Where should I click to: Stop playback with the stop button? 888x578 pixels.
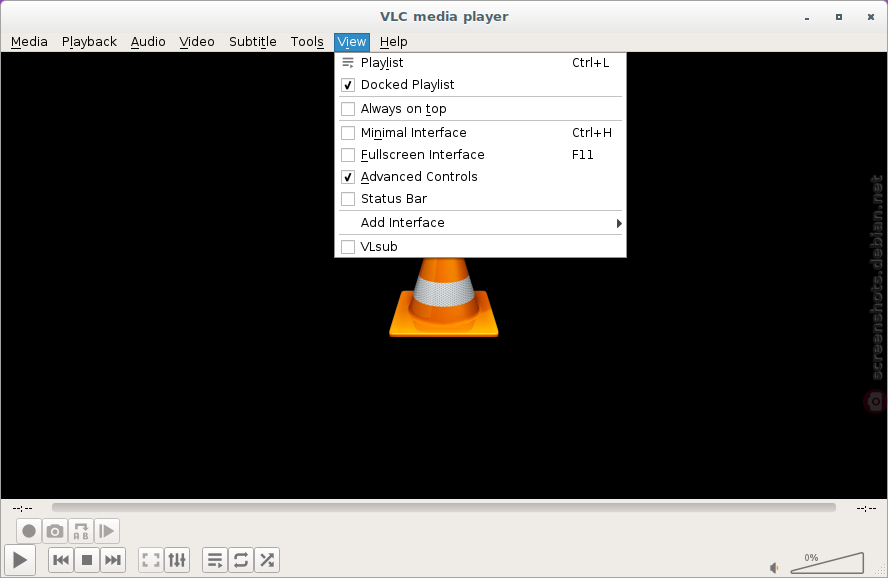(87, 560)
